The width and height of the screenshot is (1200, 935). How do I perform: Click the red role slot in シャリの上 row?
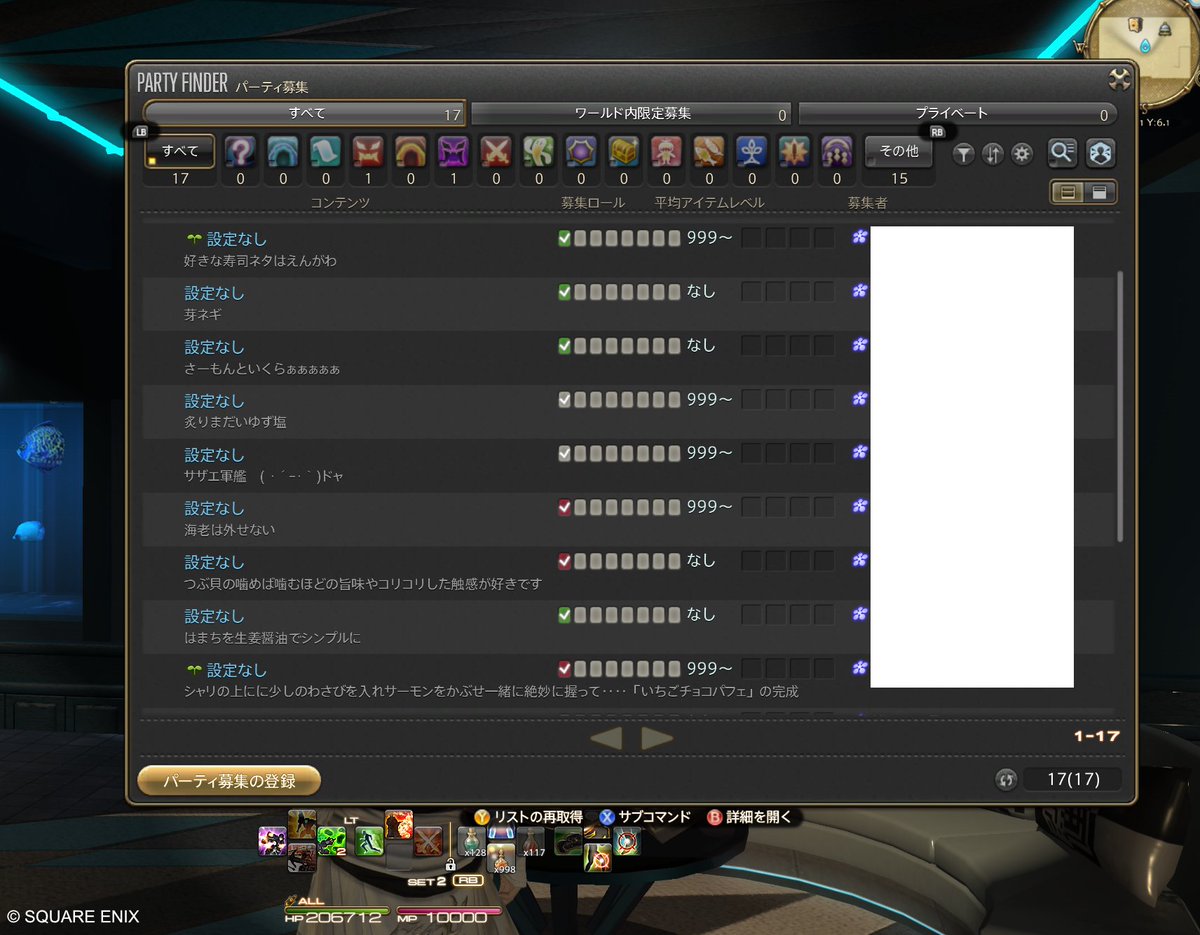pyautogui.click(x=564, y=668)
